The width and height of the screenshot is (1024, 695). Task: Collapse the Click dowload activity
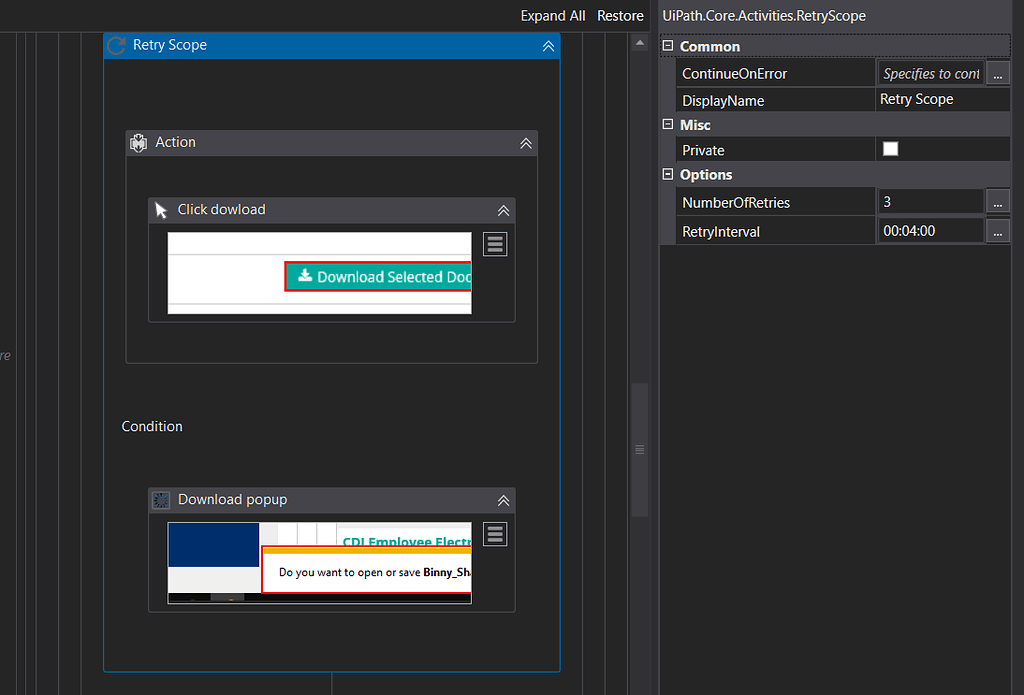504,210
